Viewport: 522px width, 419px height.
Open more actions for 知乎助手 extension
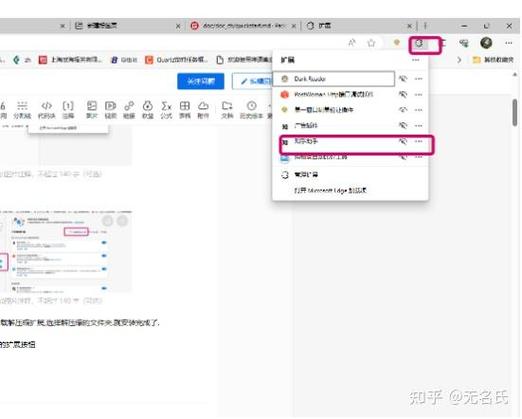click(418, 141)
